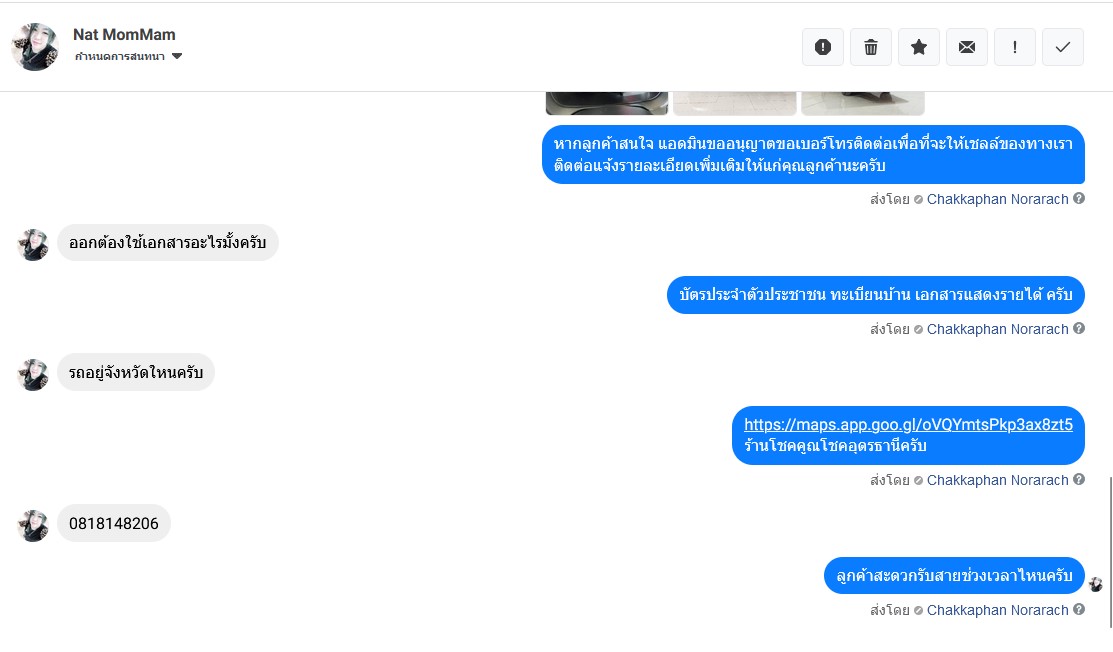Mark conversation unread with envelope icon

click(967, 47)
